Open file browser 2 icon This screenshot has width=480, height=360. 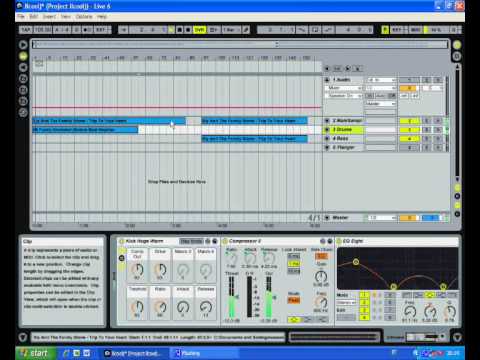[x=23, y=90]
